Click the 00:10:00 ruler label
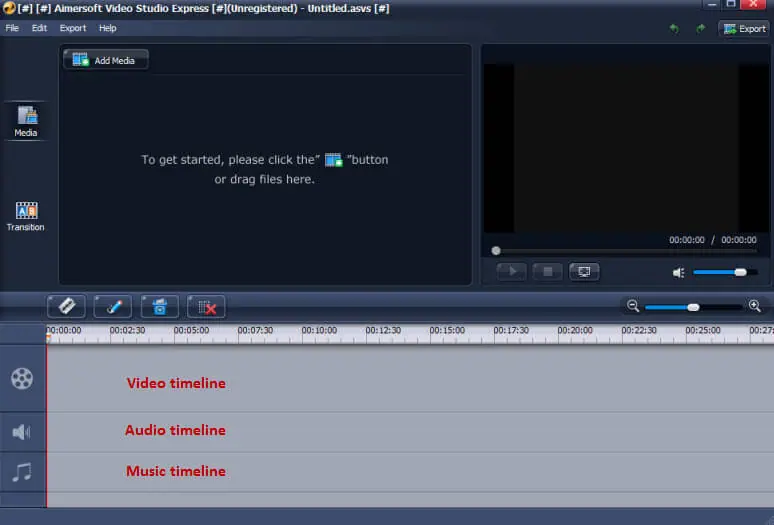774x525 pixels. coord(319,330)
